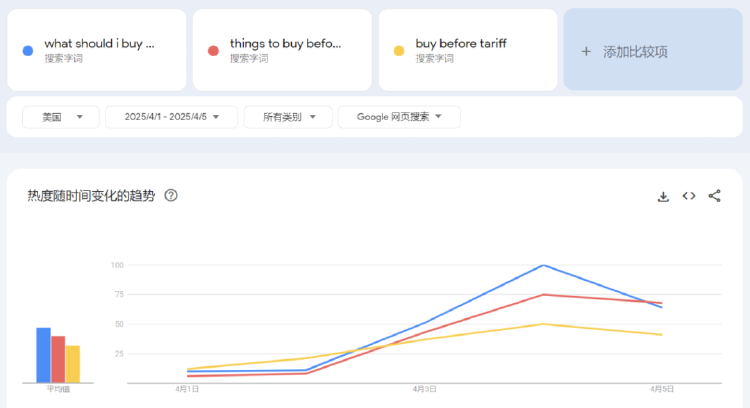This screenshot has width=750, height=408.
Task: Select the 'buy before tariff' search term text
Action: click(461, 44)
